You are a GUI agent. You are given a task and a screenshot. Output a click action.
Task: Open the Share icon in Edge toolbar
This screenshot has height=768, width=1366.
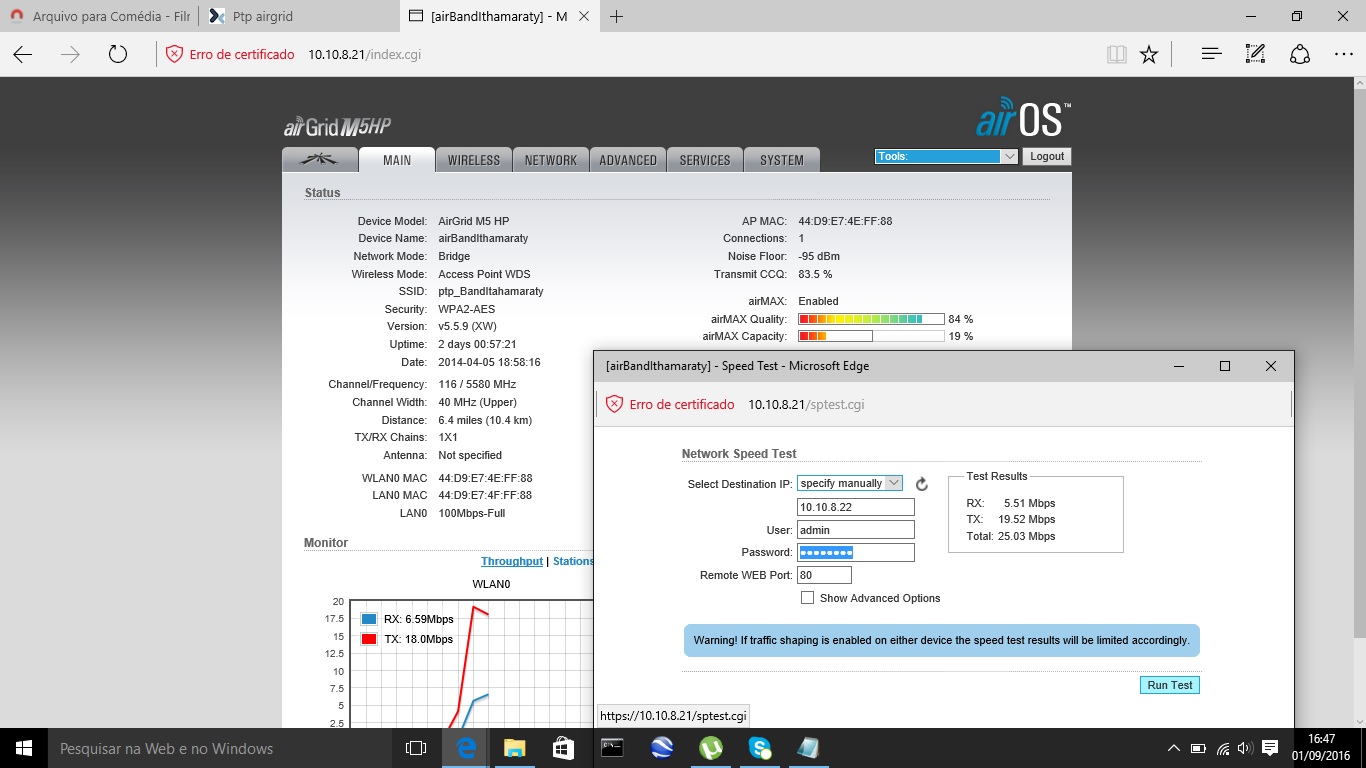point(1300,54)
